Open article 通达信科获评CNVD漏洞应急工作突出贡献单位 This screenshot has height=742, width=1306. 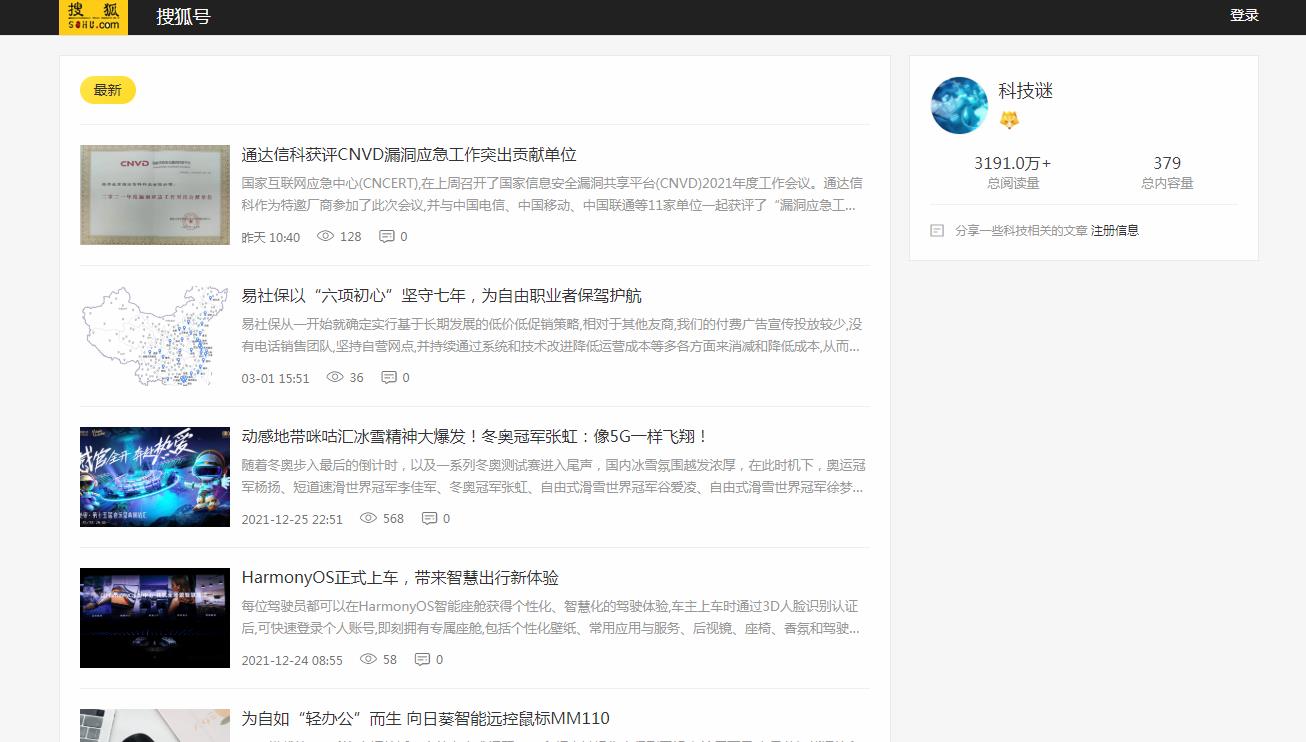click(409, 155)
